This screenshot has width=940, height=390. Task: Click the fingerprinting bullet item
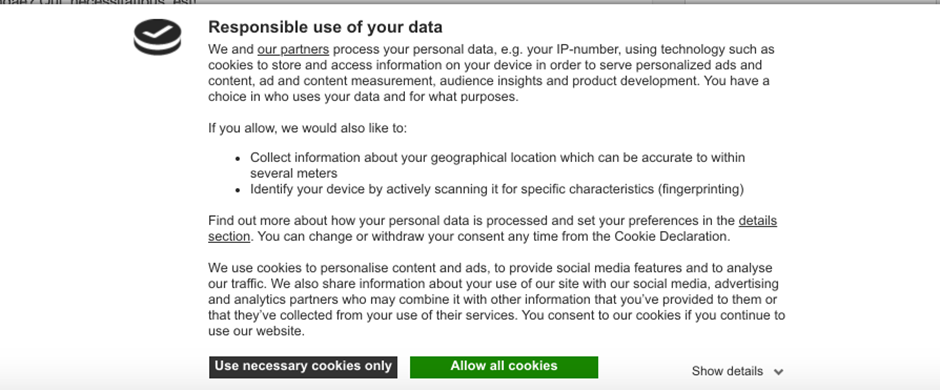click(x=497, y=189)
